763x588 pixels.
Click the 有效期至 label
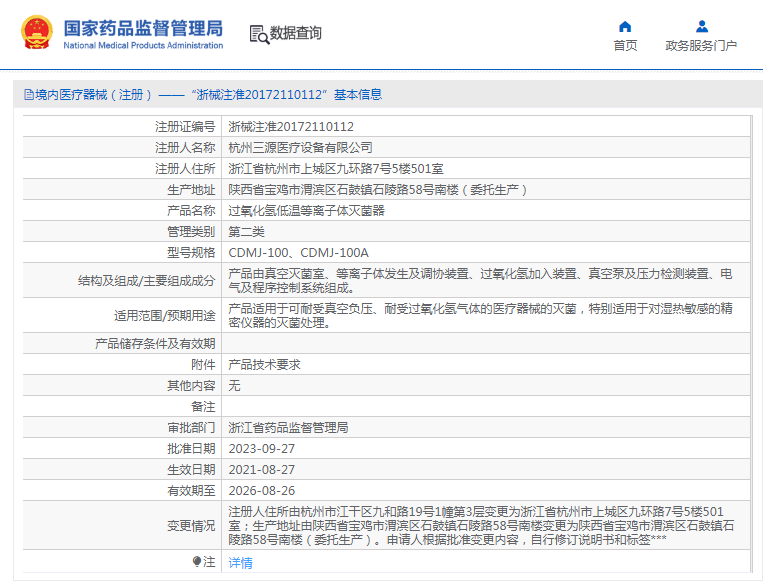click(191, 490)
